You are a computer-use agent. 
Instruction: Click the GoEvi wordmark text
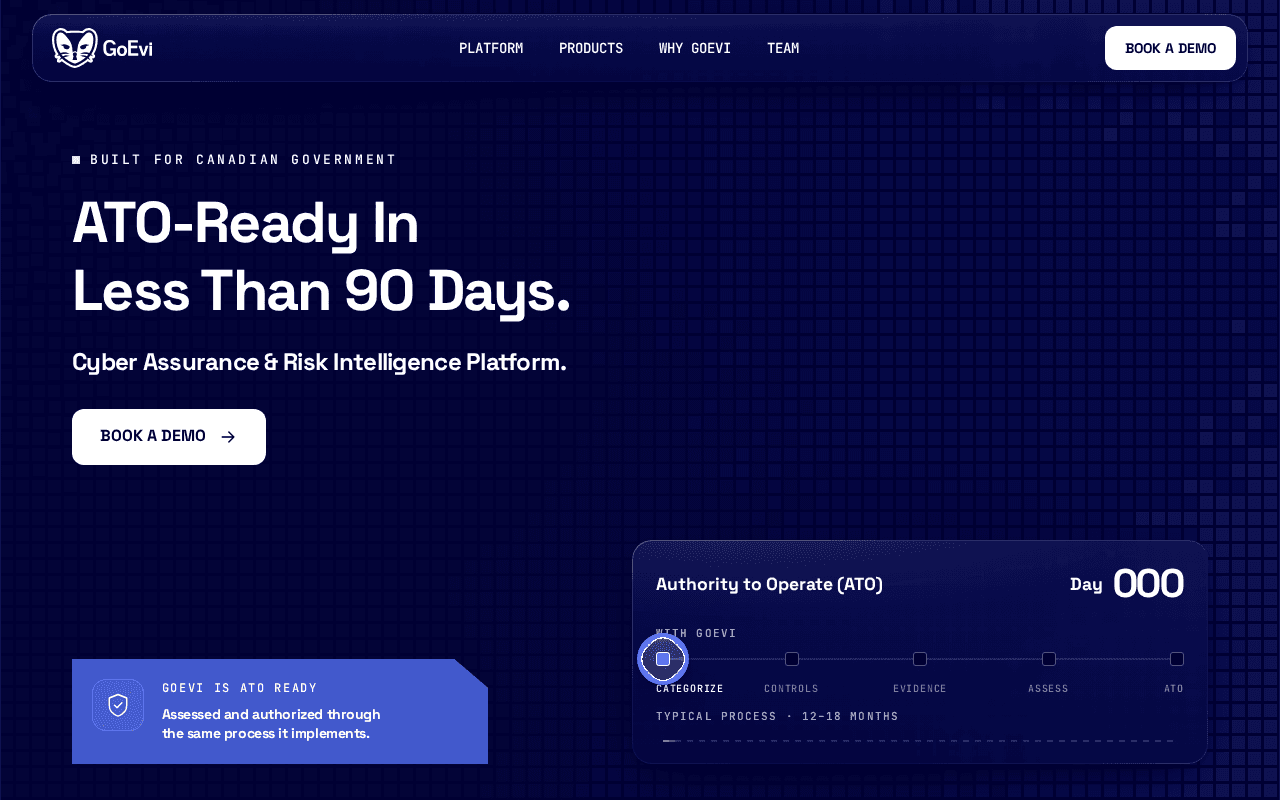(128, 48)
